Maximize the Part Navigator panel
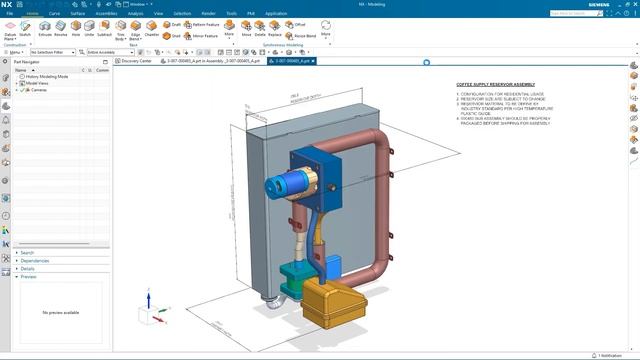This screenshot has width=640, height=360. click(x=105, y=62)
